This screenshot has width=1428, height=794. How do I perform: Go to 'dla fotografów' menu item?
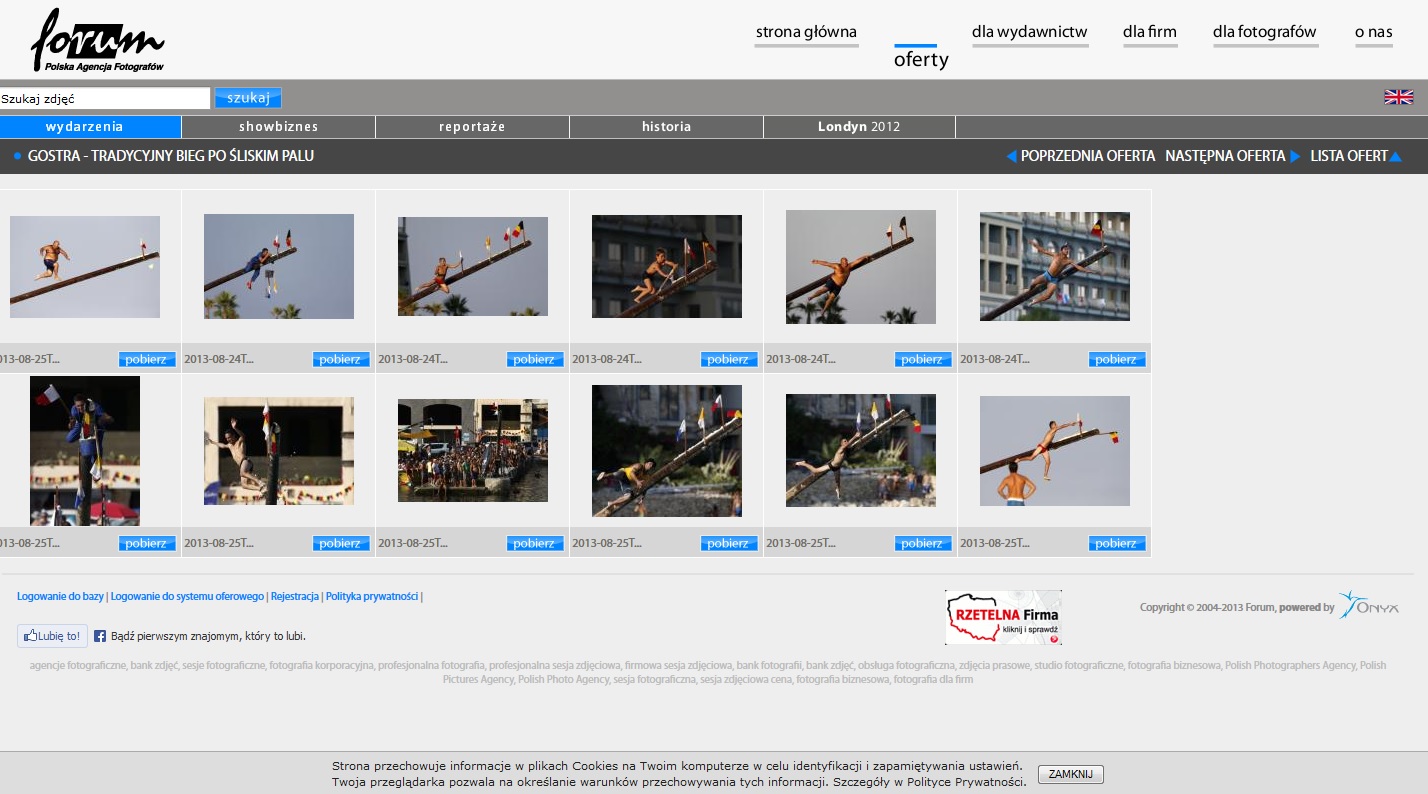click(1264, 32)
